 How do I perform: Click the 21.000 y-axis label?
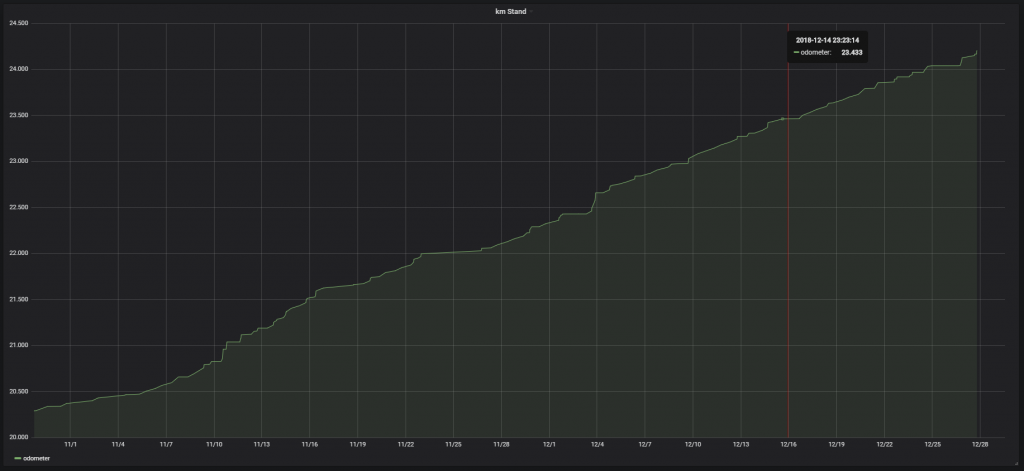pos(18,345)
